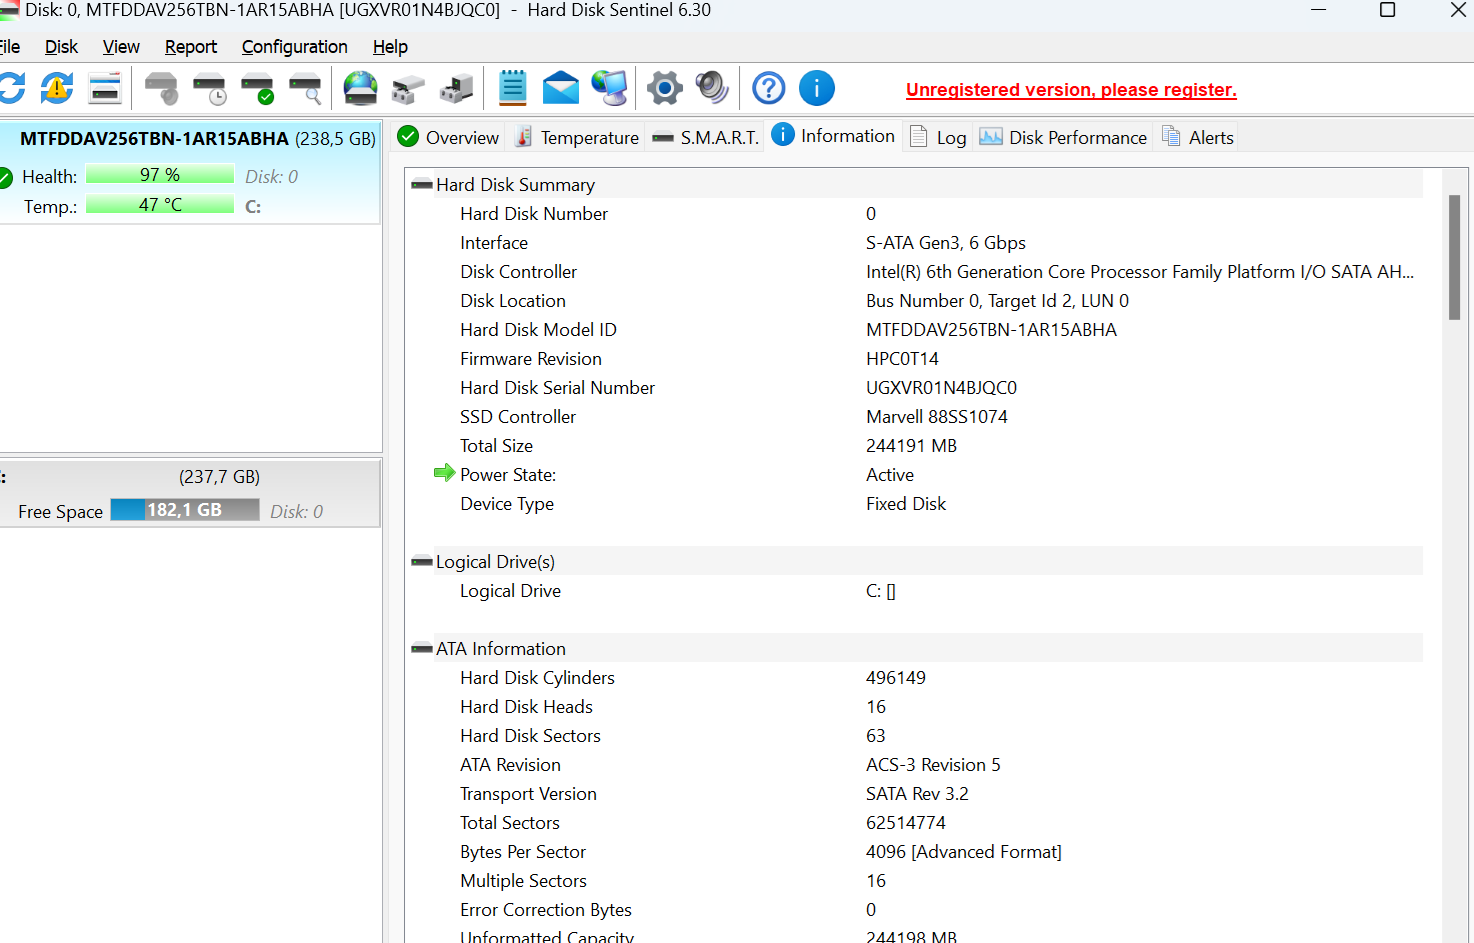Click the Unregistered version register link

coord(1071,90)
